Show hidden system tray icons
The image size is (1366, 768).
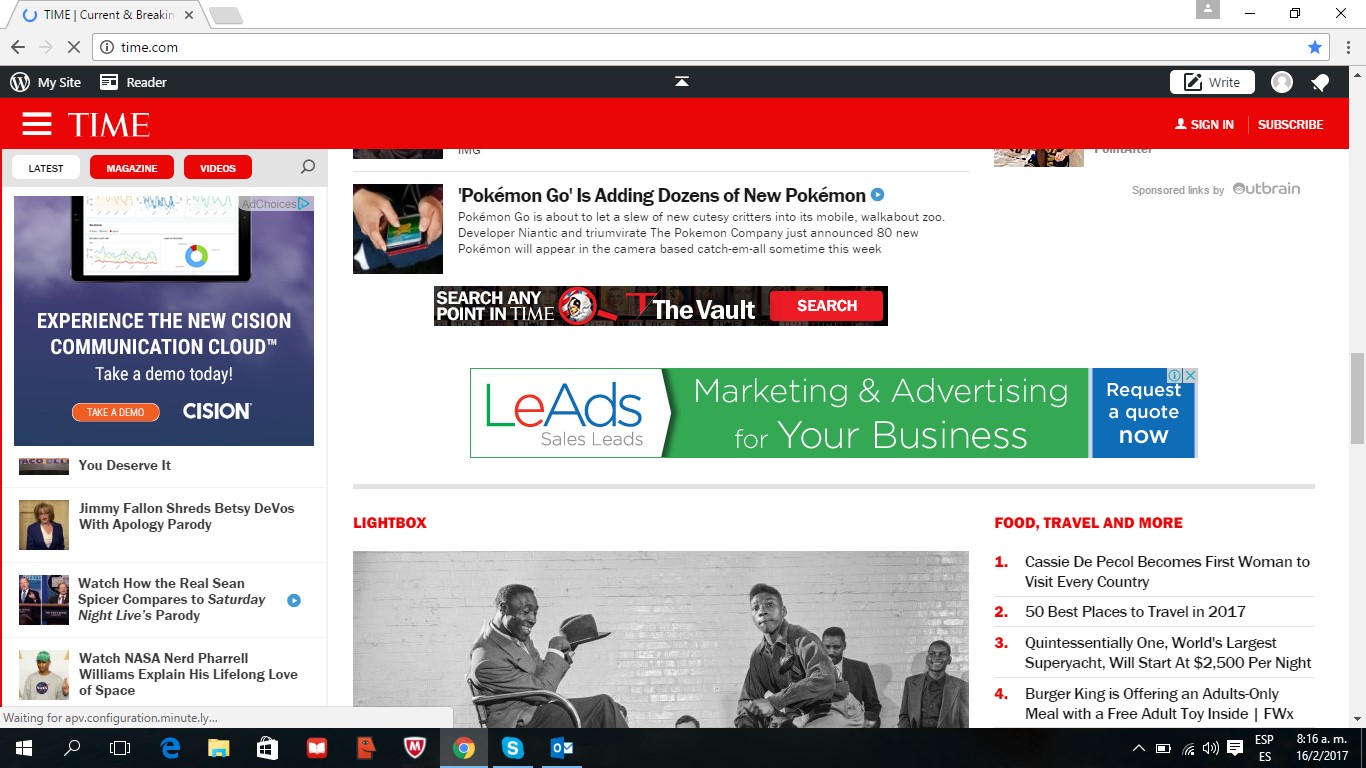tap(1138, 748)
